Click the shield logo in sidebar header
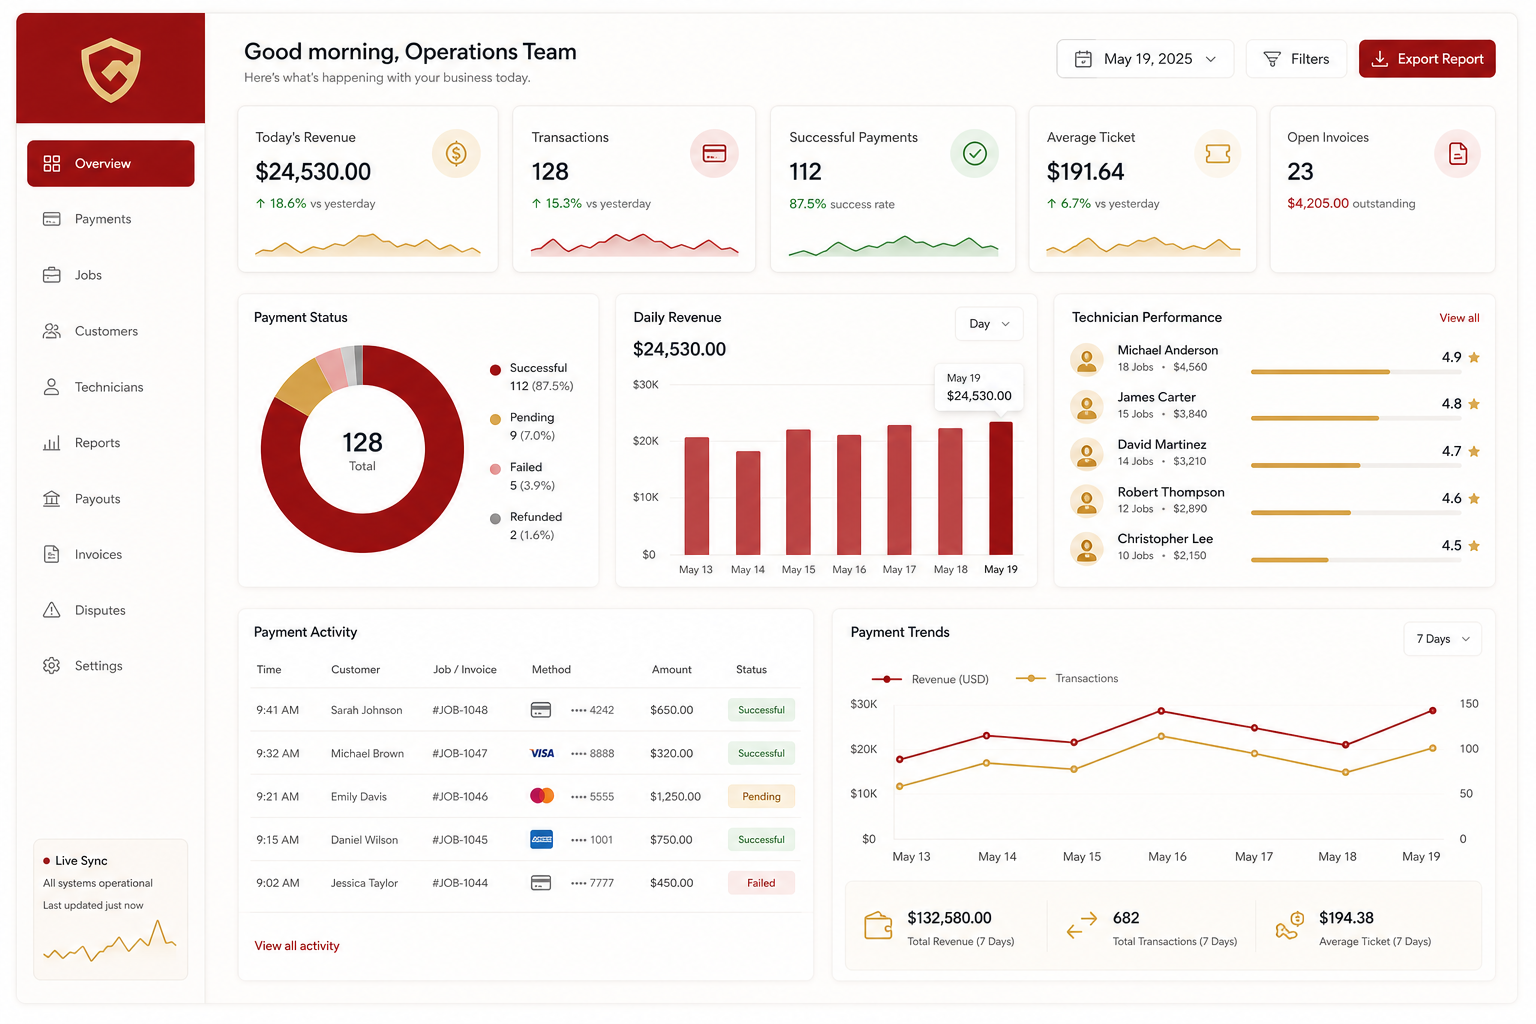Image resolution: width=1536 pixels, height=1024 pixels. tap(111, 70)
